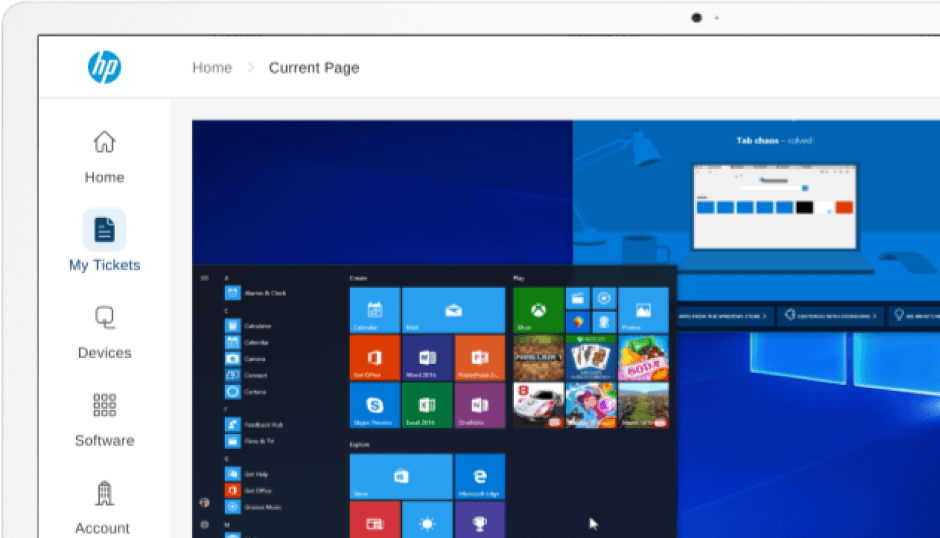Click the Microsoft Solitaire Collection tile
The image size is (940, 538).
[x=591, y=357]
